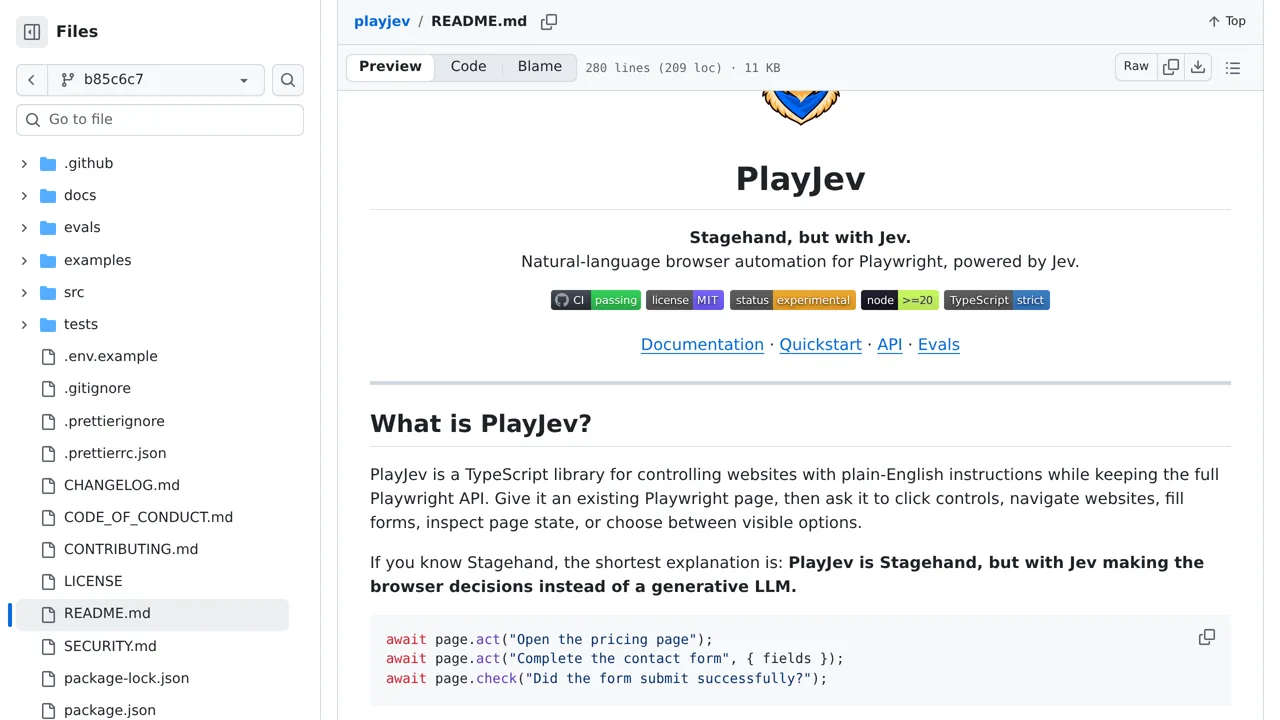This screenshot has width=1280, height=720.
Task: Jump to Top of page
Action: 1227,21
